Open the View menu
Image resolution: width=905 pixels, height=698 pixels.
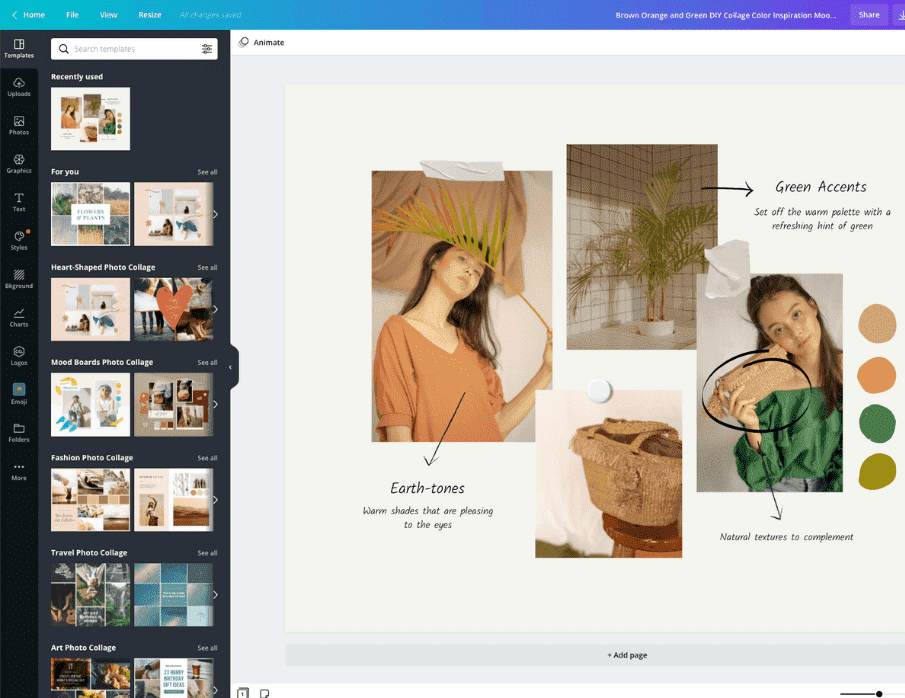108,15
